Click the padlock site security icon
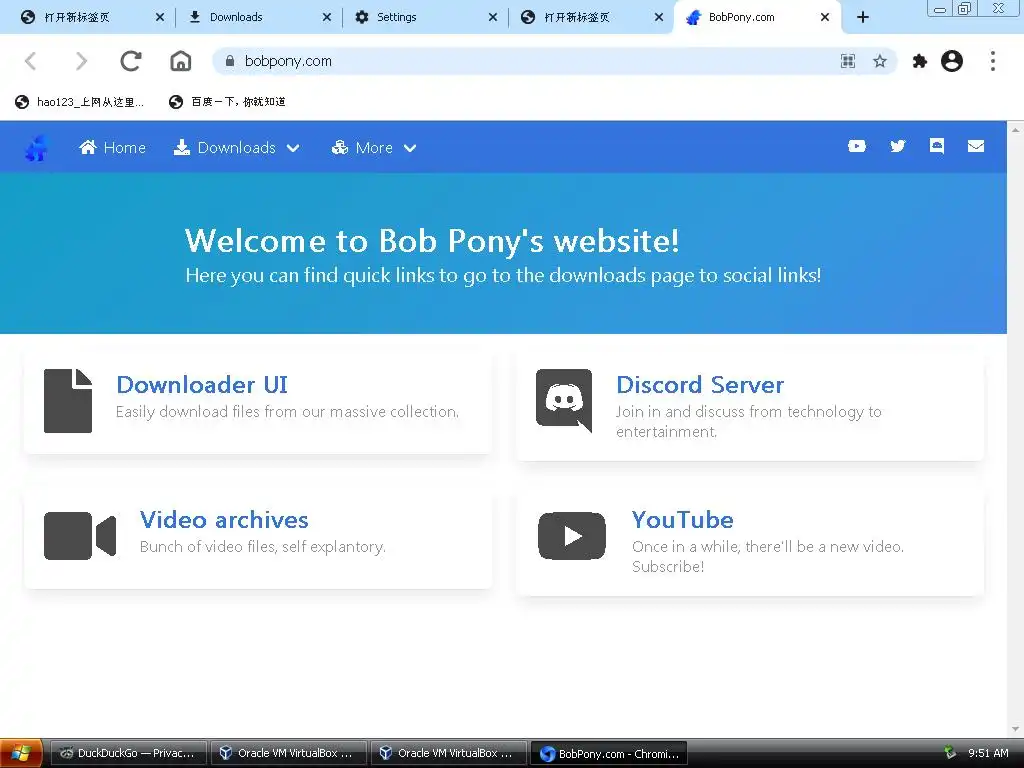 click(x=229, y=61)
